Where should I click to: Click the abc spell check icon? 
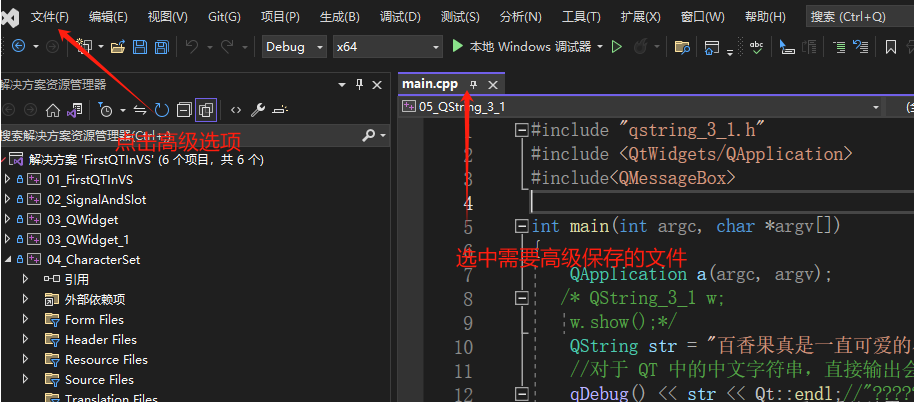(x=757, y=47)
